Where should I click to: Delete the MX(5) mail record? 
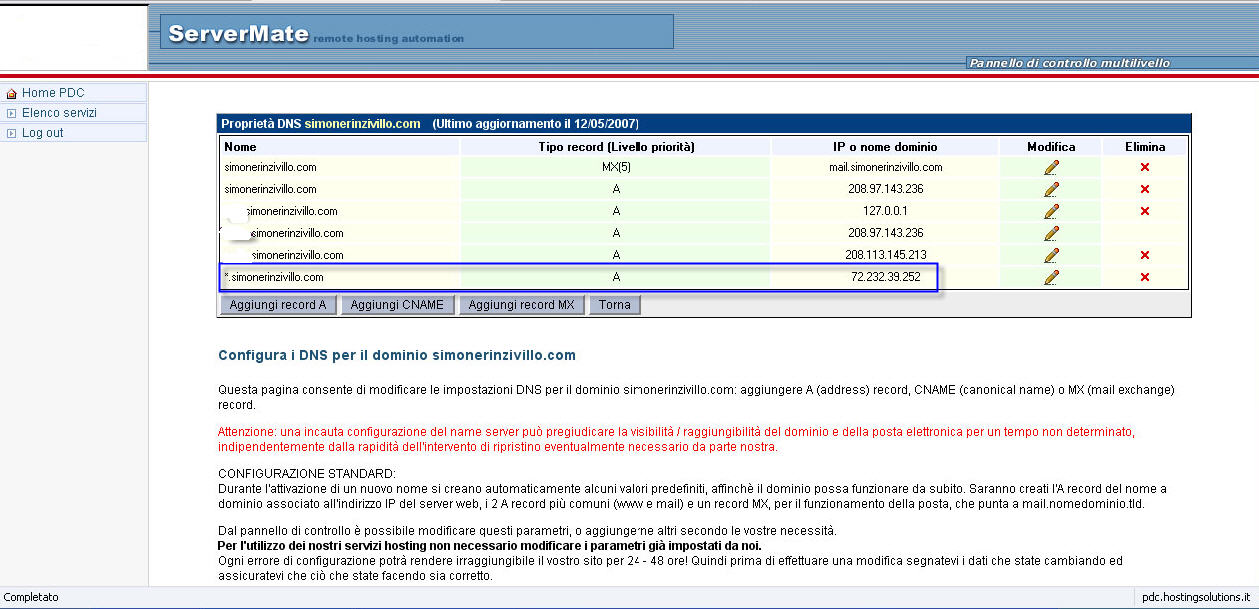(1145, 167)
